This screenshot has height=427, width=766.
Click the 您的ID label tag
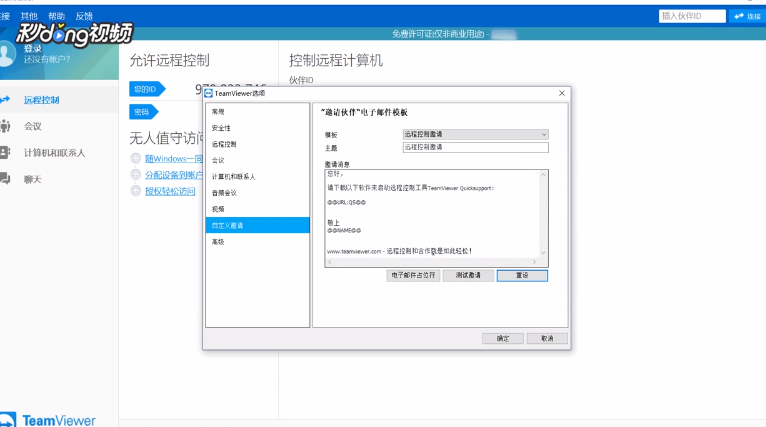(147, 89)
